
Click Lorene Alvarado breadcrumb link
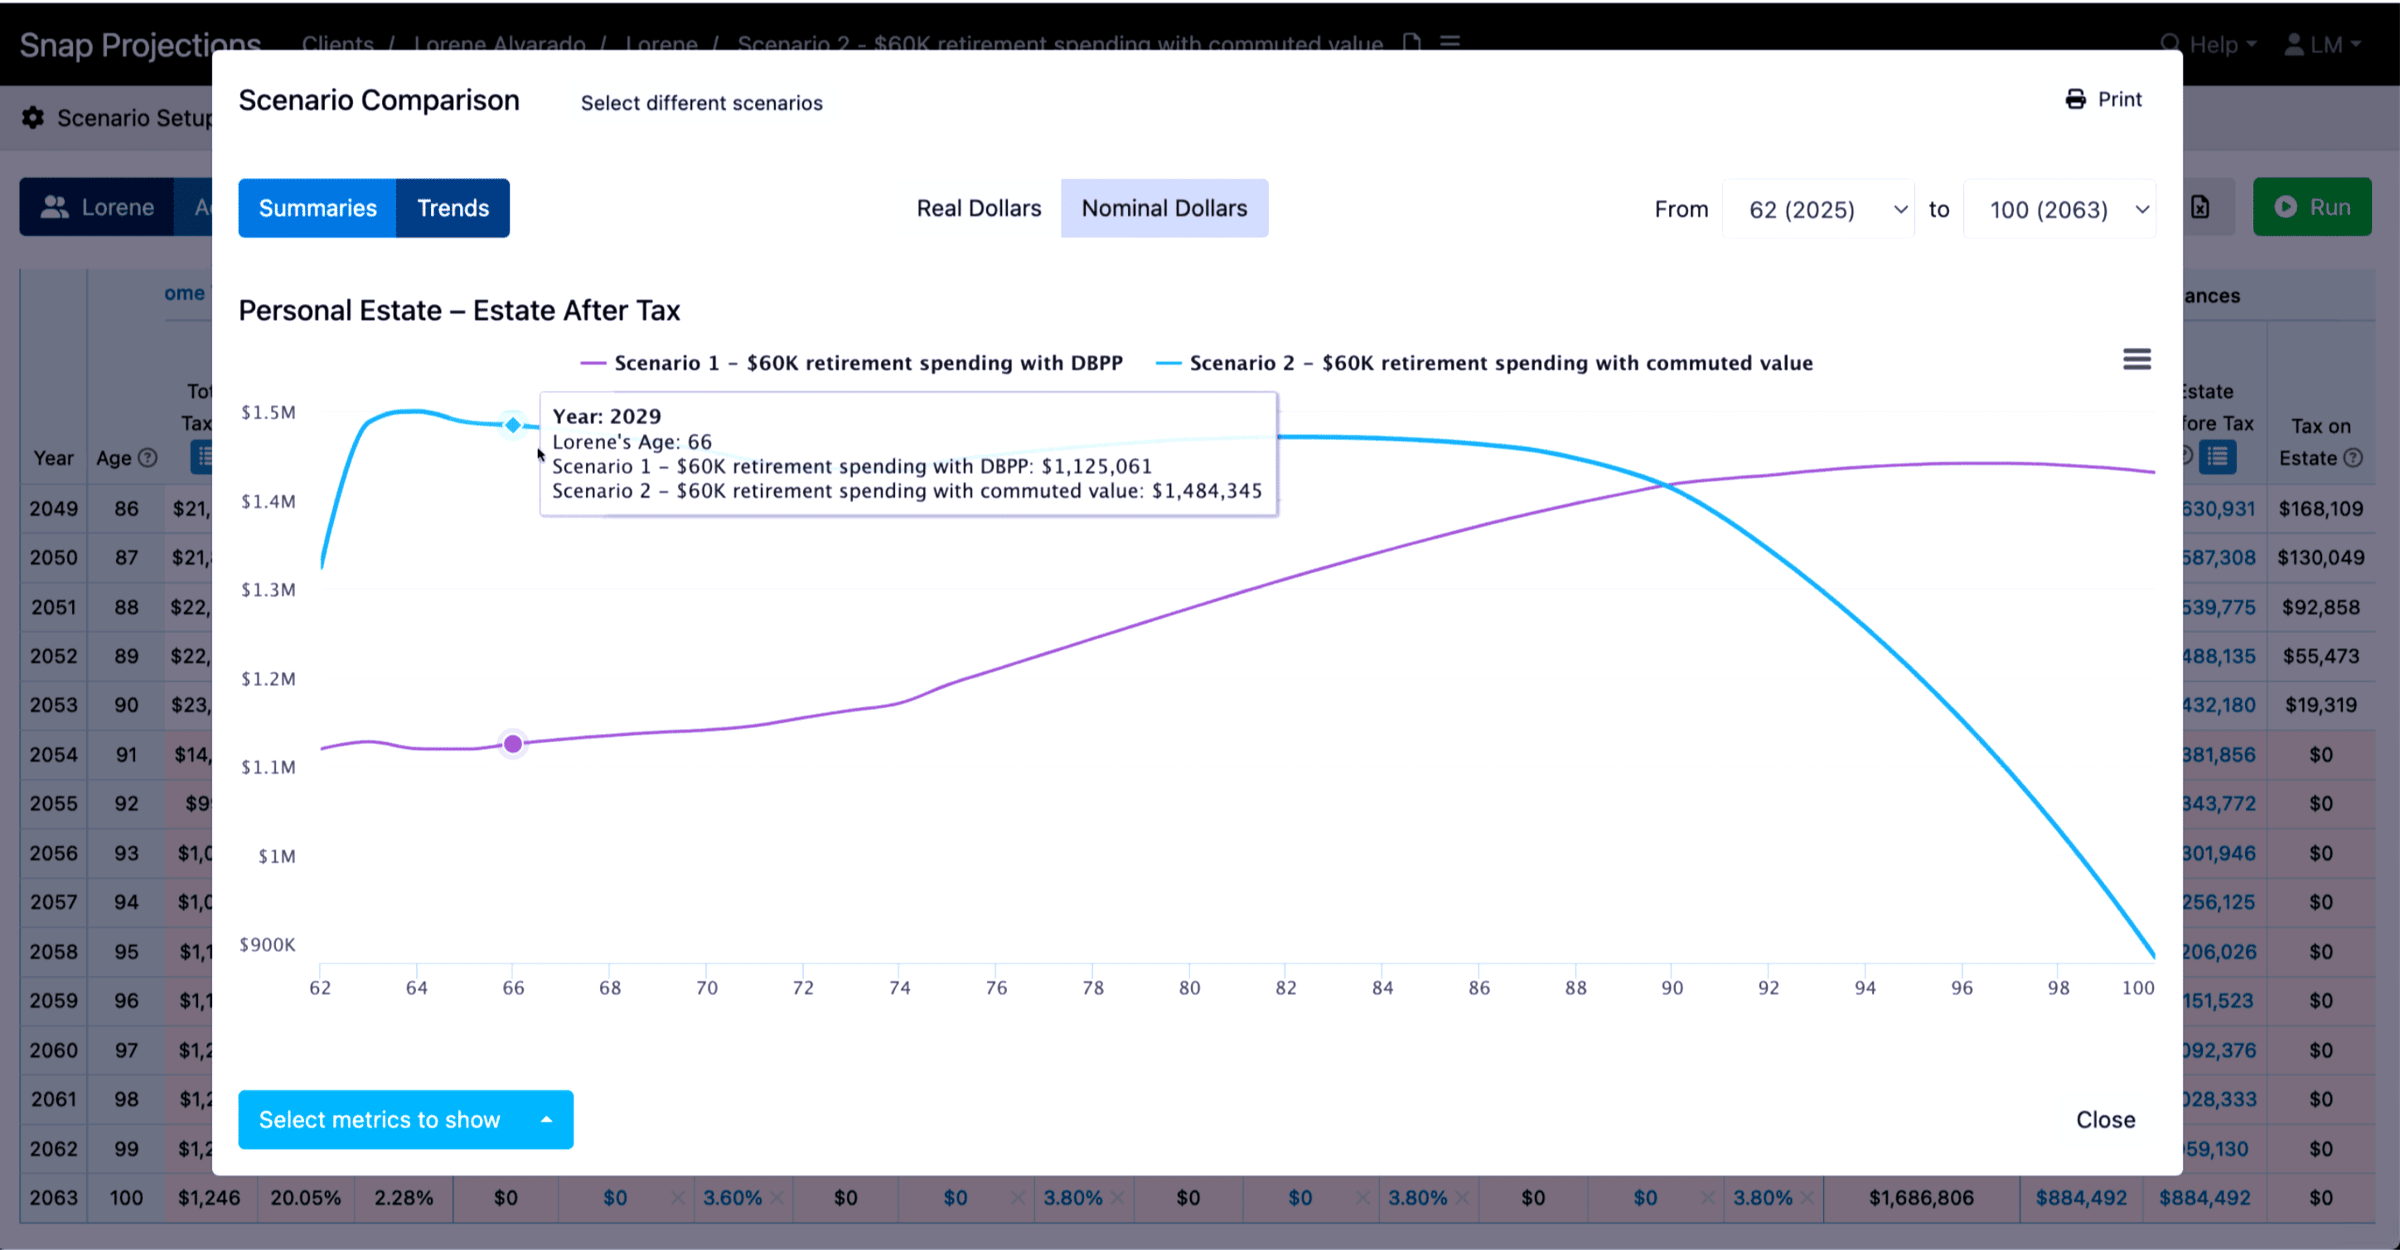click(x=500, y=44)
